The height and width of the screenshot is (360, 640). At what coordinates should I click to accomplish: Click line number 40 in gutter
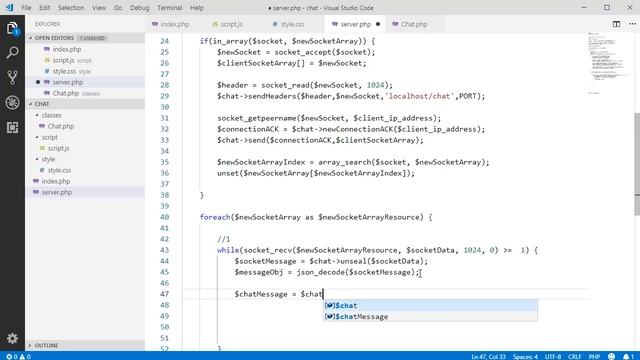point(164,217)
